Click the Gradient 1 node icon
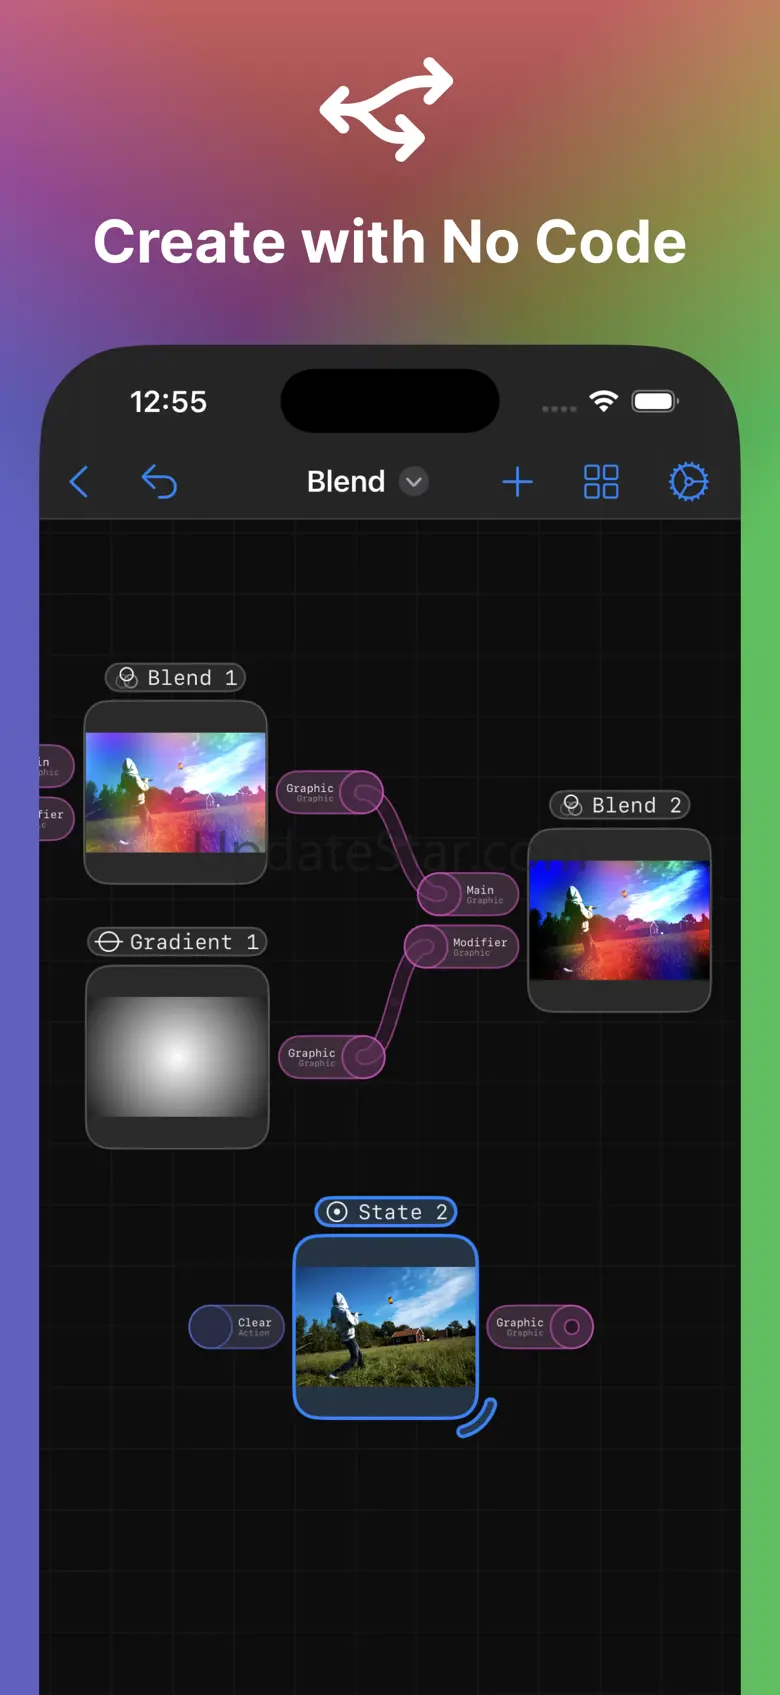The height and width of the screenshot is (1695, 780). point(108,942)
